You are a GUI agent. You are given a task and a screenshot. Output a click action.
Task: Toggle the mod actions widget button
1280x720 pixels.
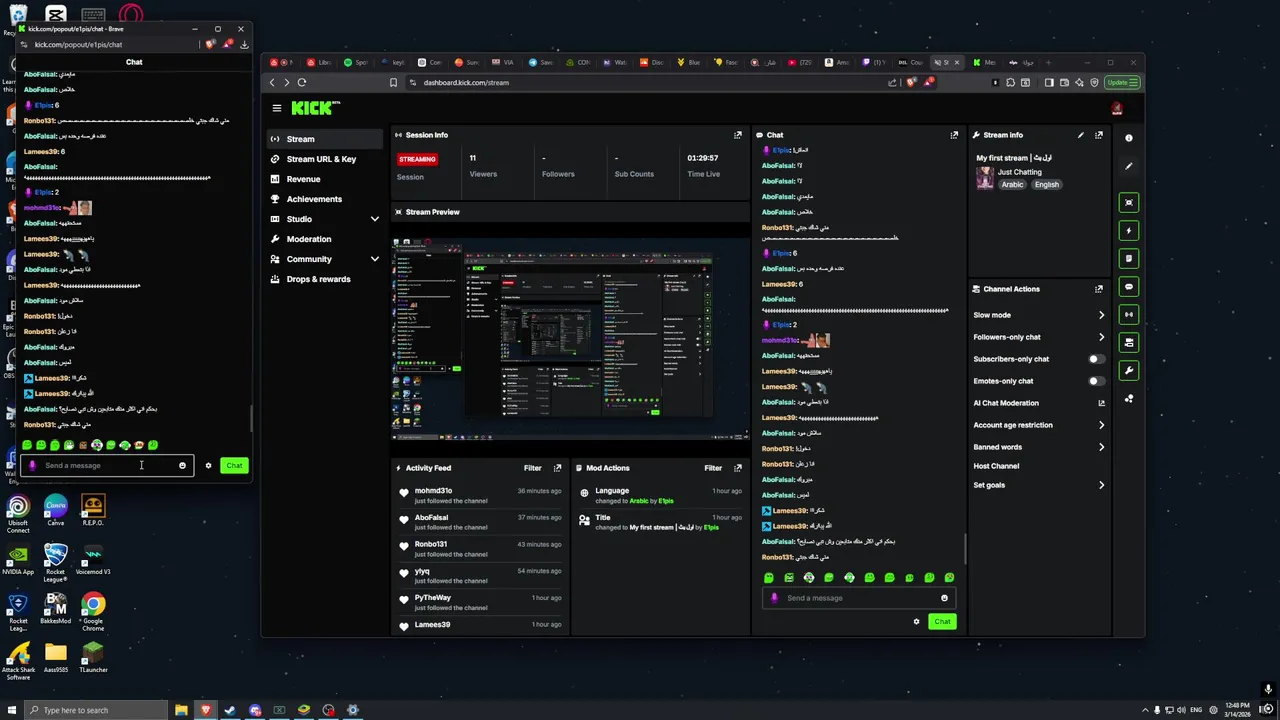(1129, 342)
